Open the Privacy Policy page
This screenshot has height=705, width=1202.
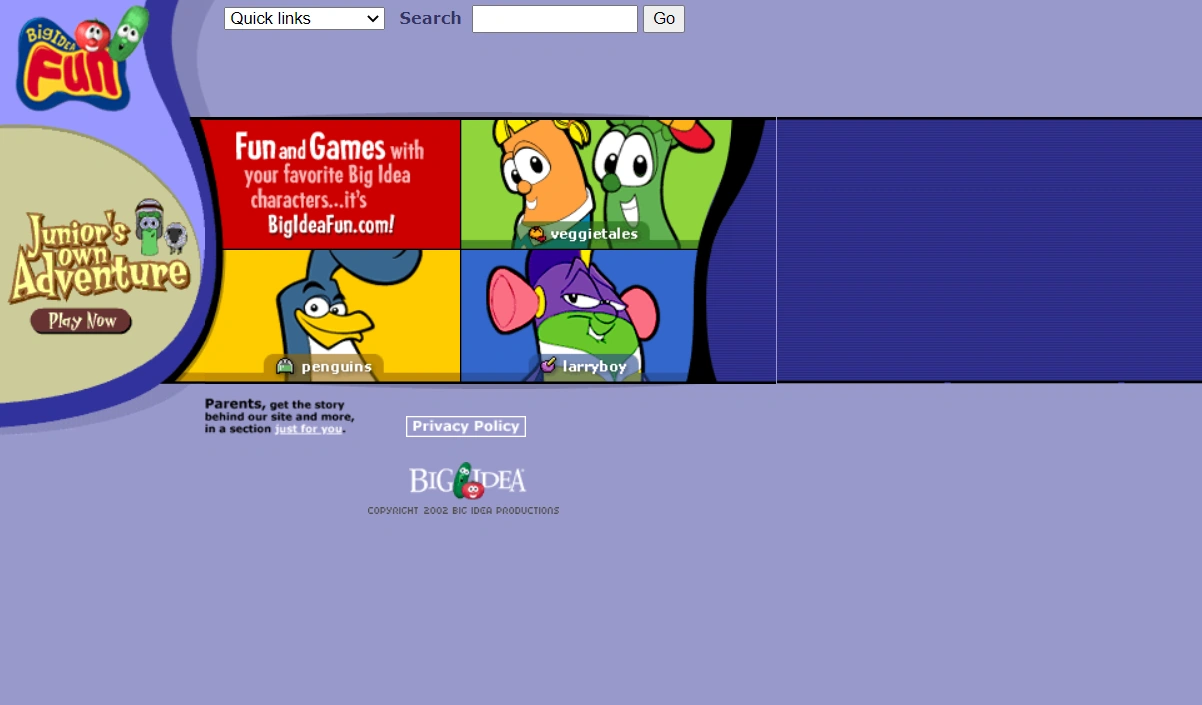click(465, 426)
